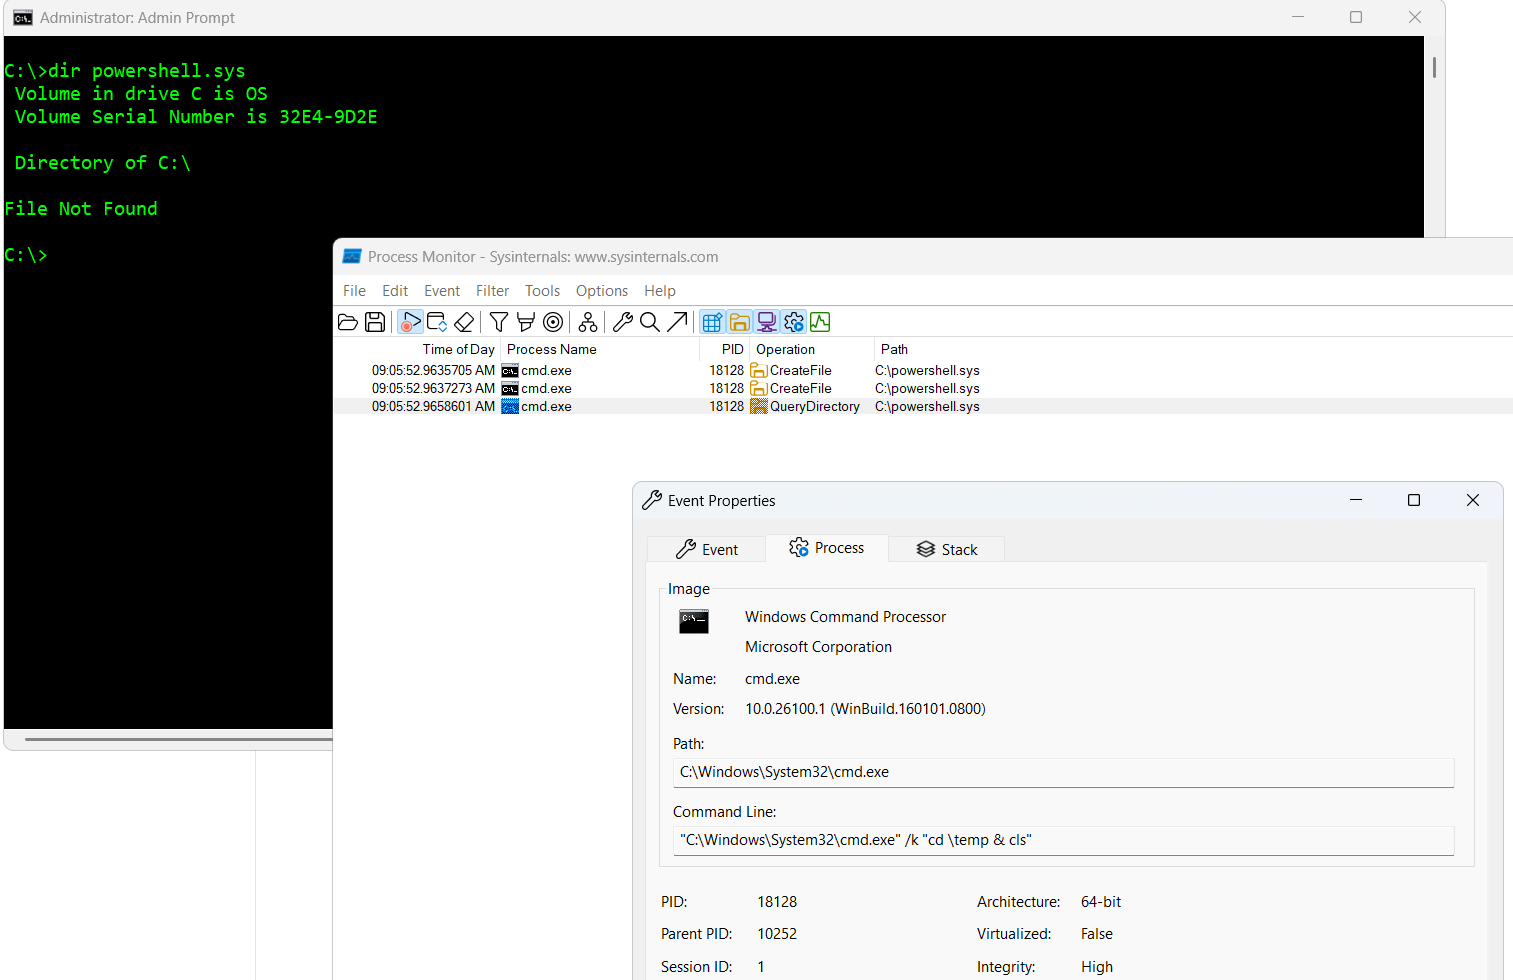Open the Options menu

602,291
